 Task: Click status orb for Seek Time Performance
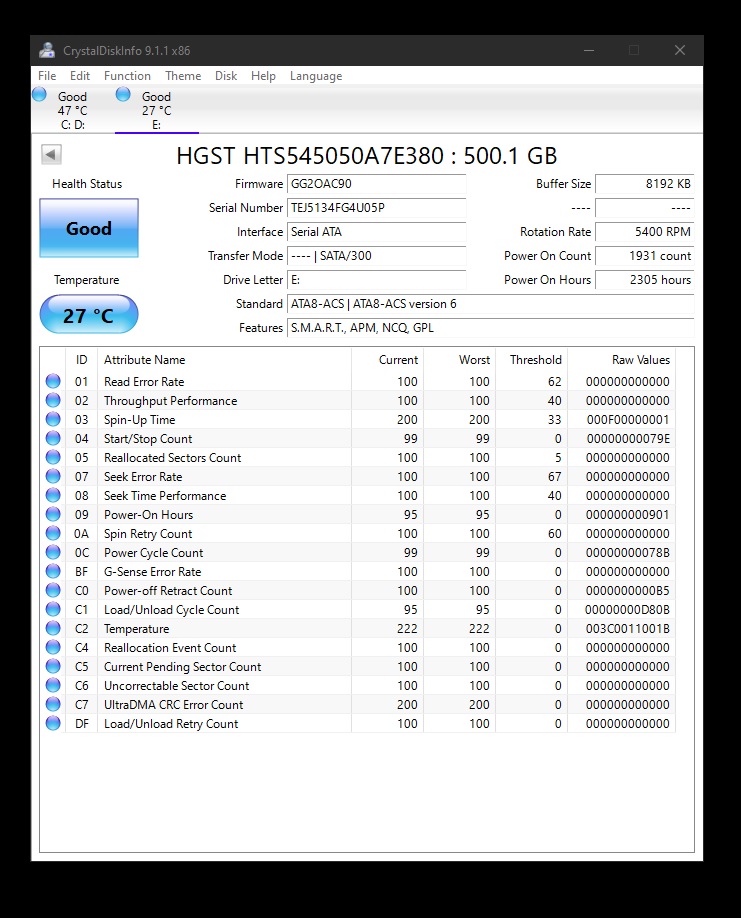[x=53, y=495]
